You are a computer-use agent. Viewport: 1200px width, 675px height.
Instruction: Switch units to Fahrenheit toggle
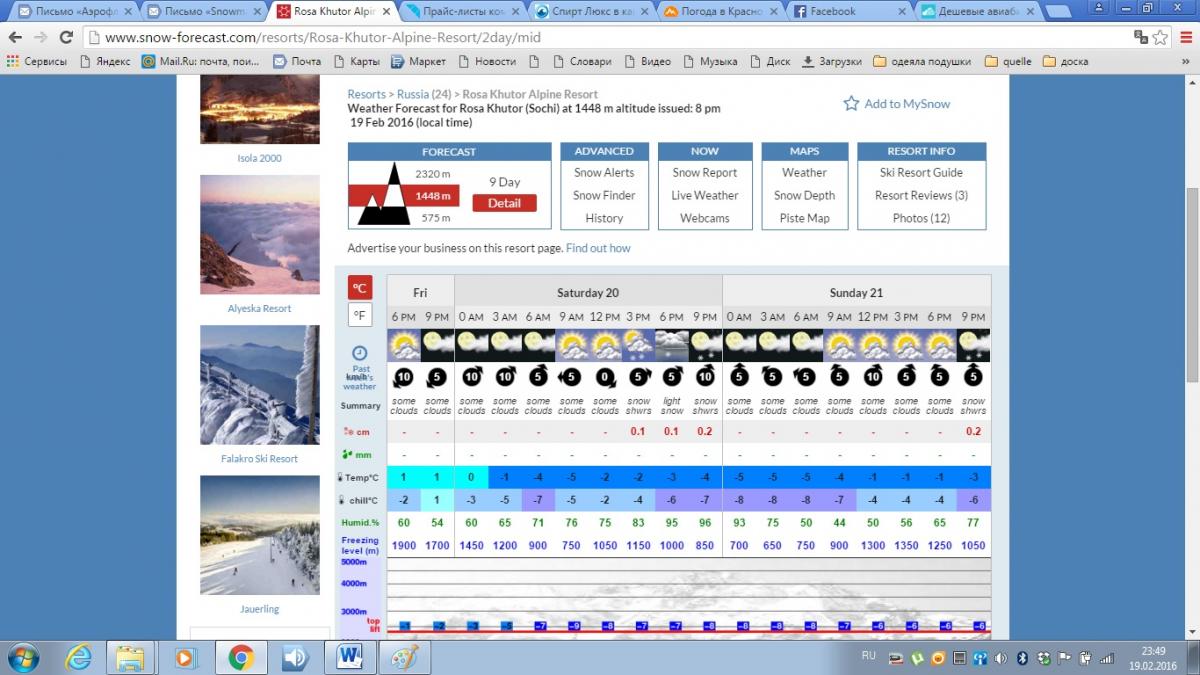tap(360, 315)
